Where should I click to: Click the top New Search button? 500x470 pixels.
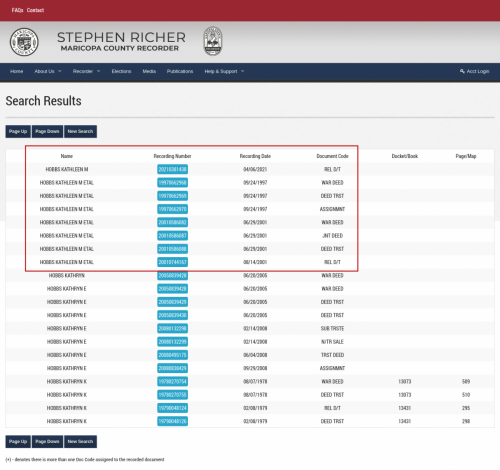coord(80,131)
